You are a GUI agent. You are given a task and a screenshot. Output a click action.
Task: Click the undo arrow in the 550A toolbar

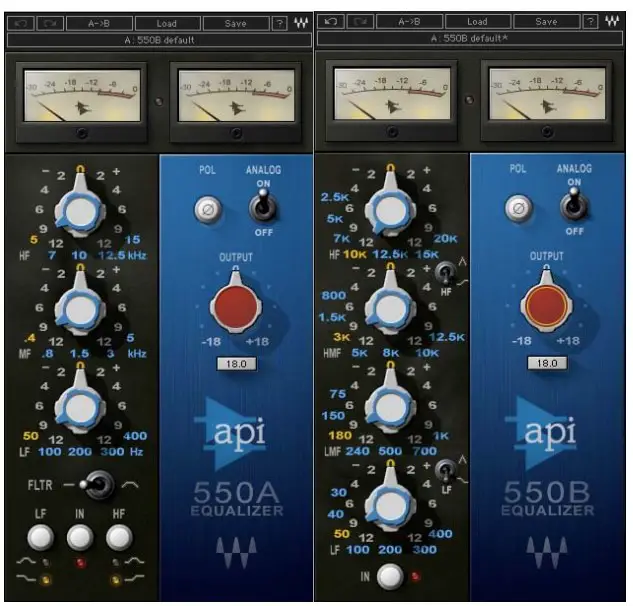21,23
